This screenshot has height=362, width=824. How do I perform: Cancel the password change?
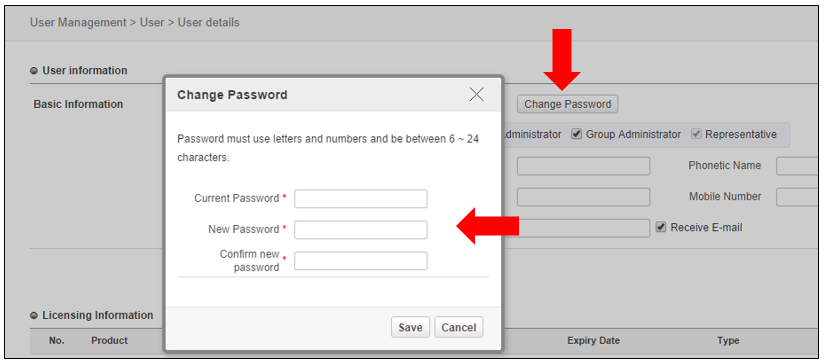pyautogui.click(x=459, y=327)
